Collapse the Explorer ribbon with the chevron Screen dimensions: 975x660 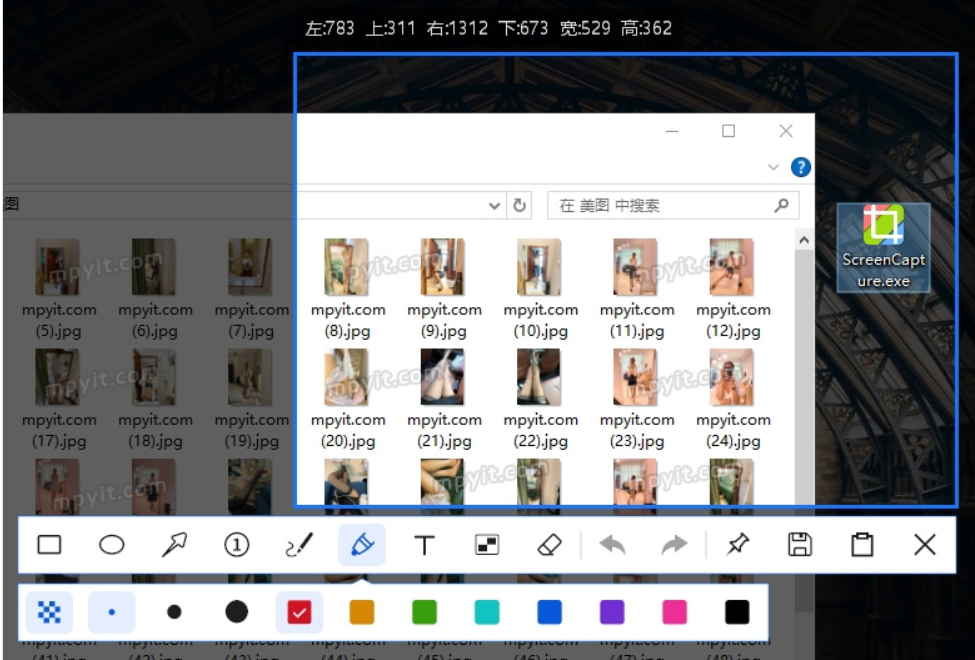tap(776, 166)
